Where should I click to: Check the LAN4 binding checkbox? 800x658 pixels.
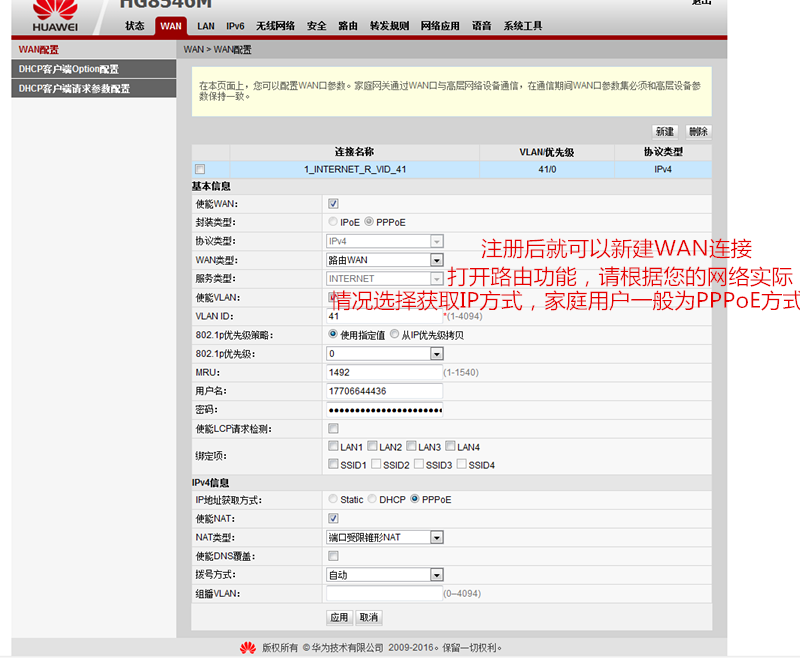pyautogui.click(x=450, y=446)
